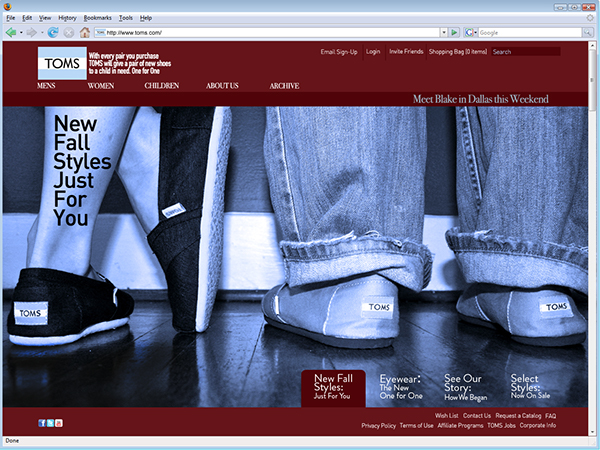Click the Forward arrow button
Screen dimensions: 600x450
coord(31,33)
